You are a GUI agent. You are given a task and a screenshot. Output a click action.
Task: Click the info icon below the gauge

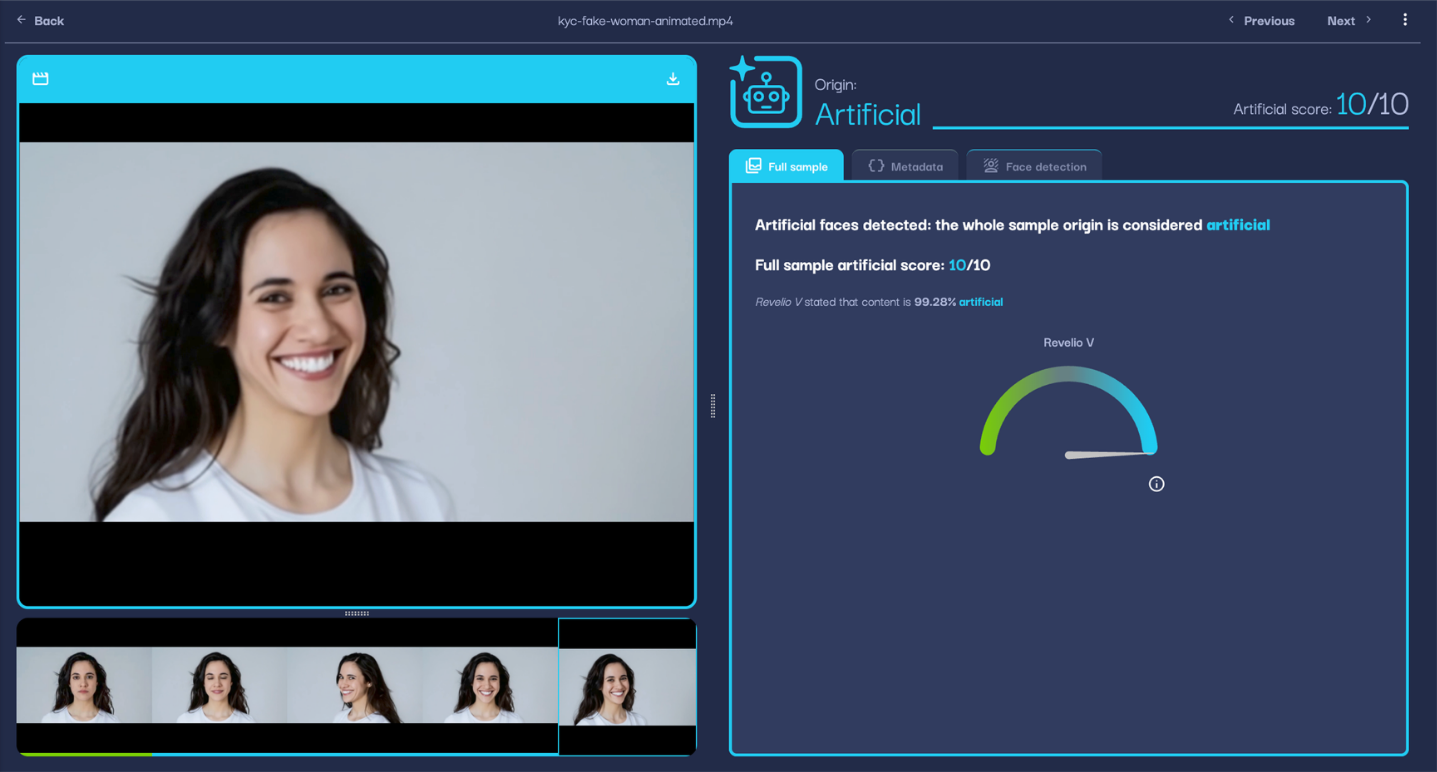click(1156, 484)
